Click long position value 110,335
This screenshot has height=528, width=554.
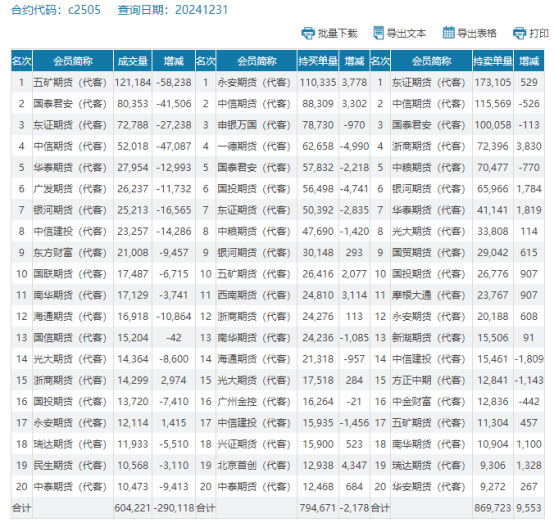click(x=318, y=83)
